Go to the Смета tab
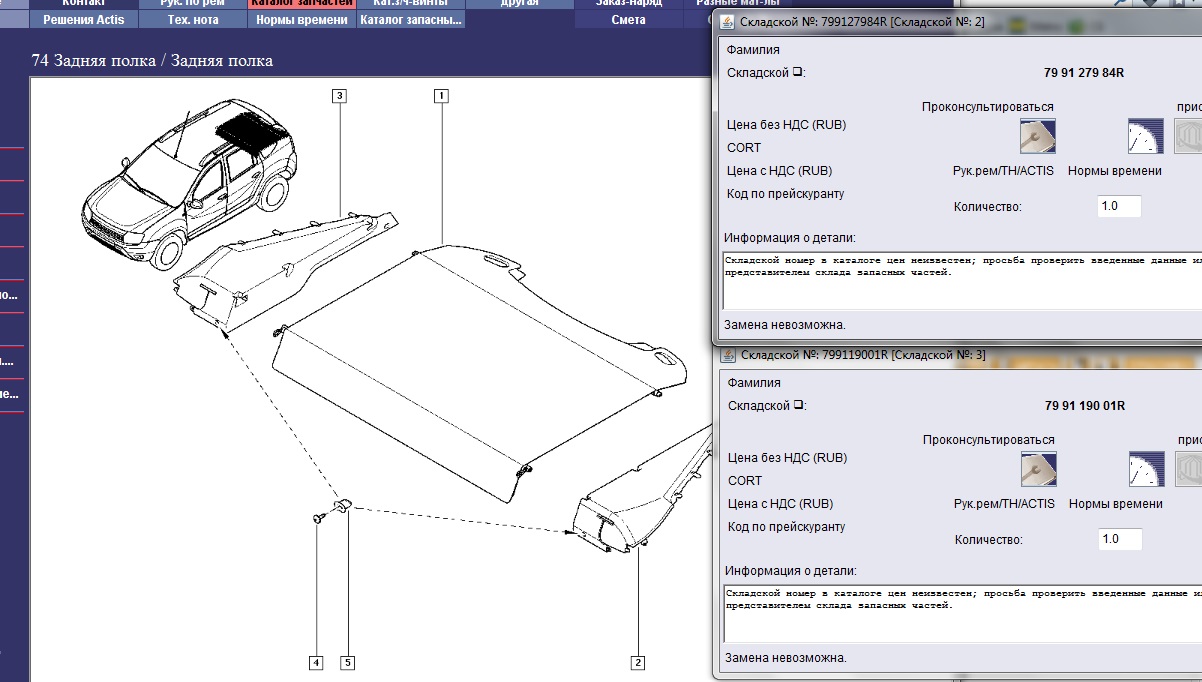 tap(628, 20)
